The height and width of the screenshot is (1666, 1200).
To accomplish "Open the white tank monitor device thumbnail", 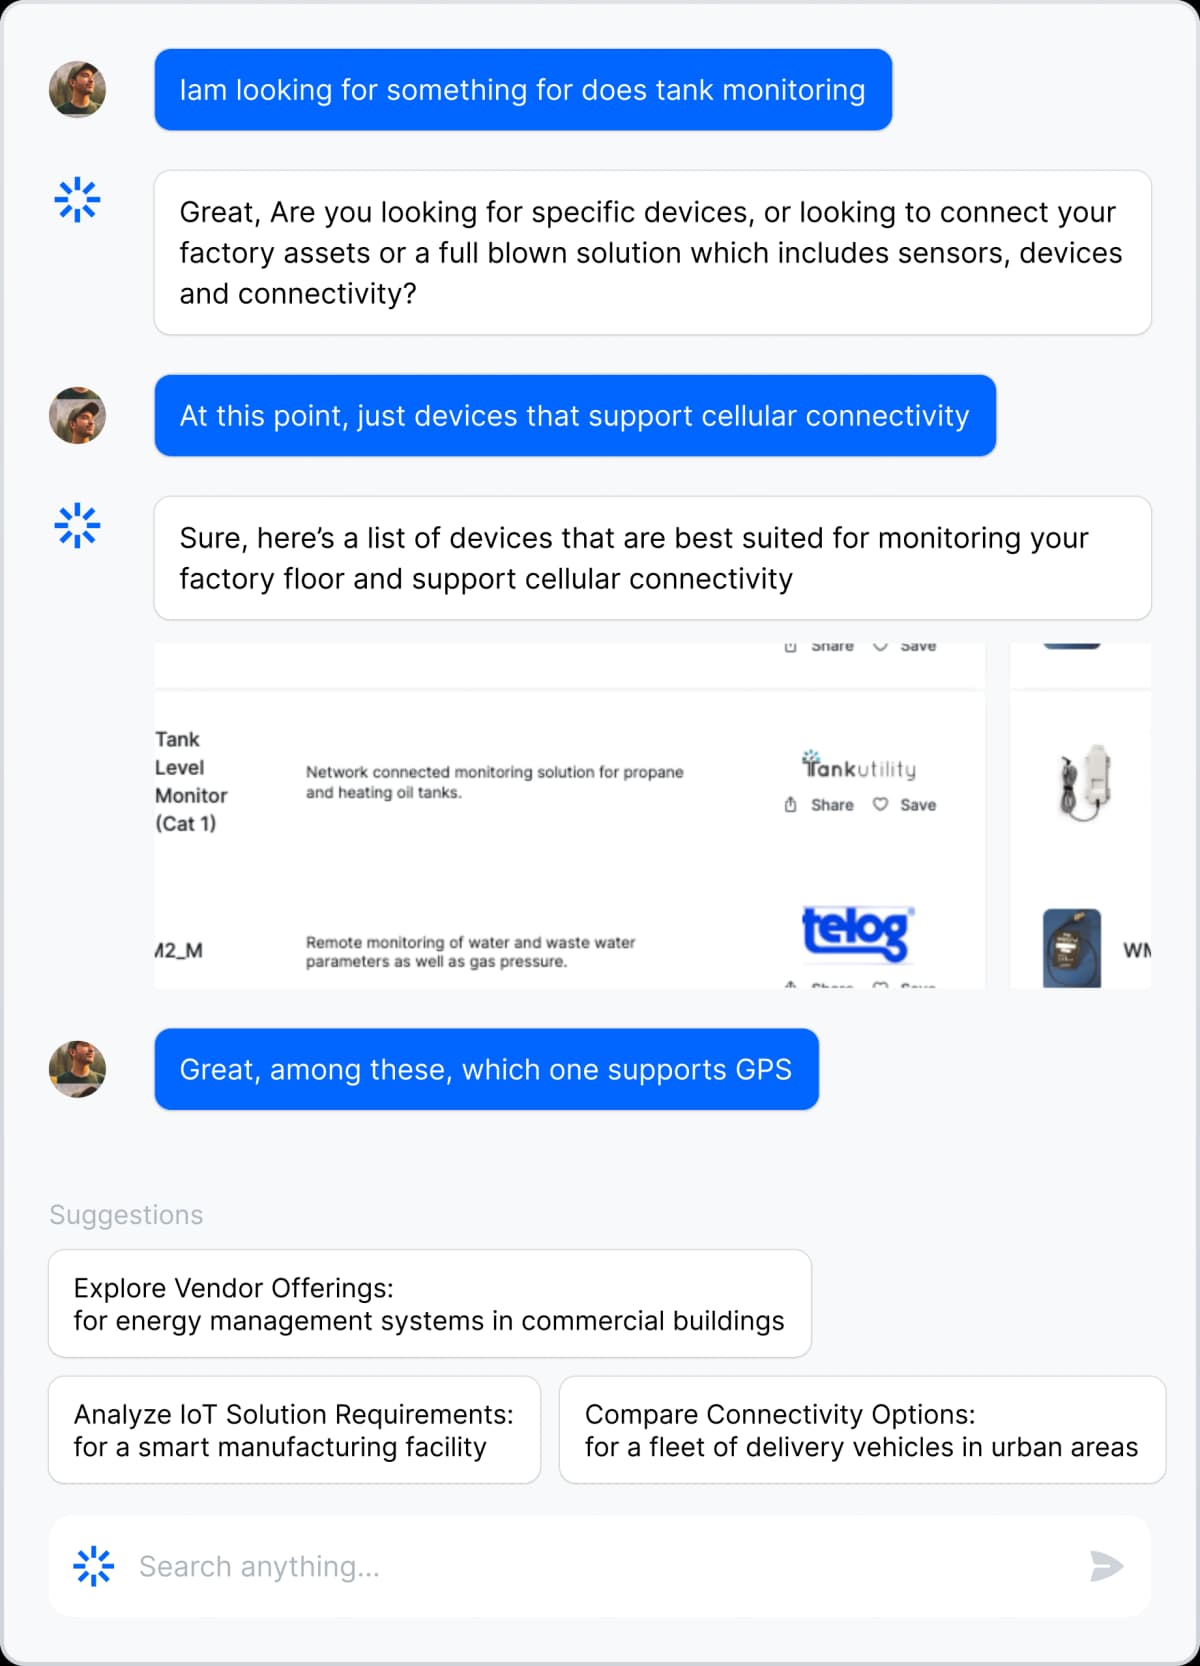I will pyautogui.click(x=1085, y=783).
